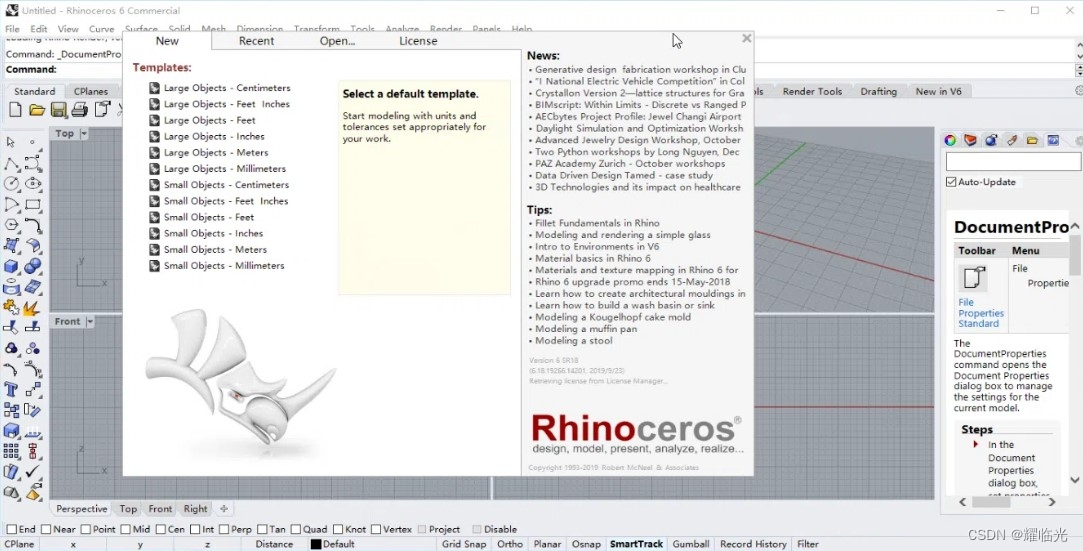Open the Front viewport title dropdown arrow

coord(90,321)
